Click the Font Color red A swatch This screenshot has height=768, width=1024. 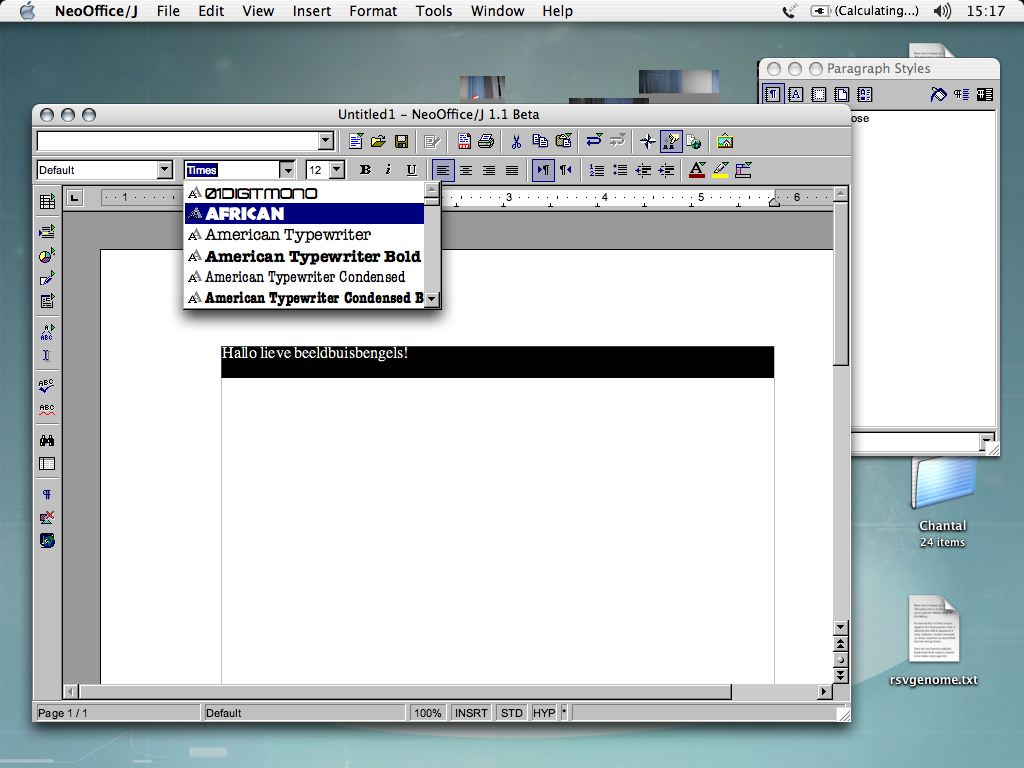[697, 170]
